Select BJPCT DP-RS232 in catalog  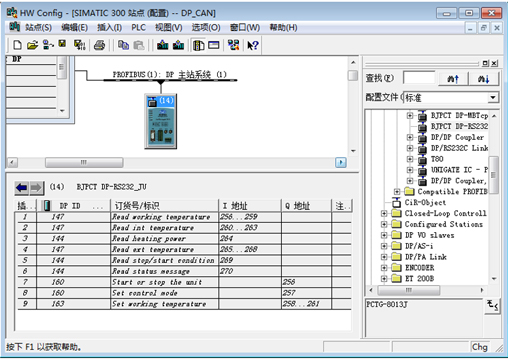point(459,126)
